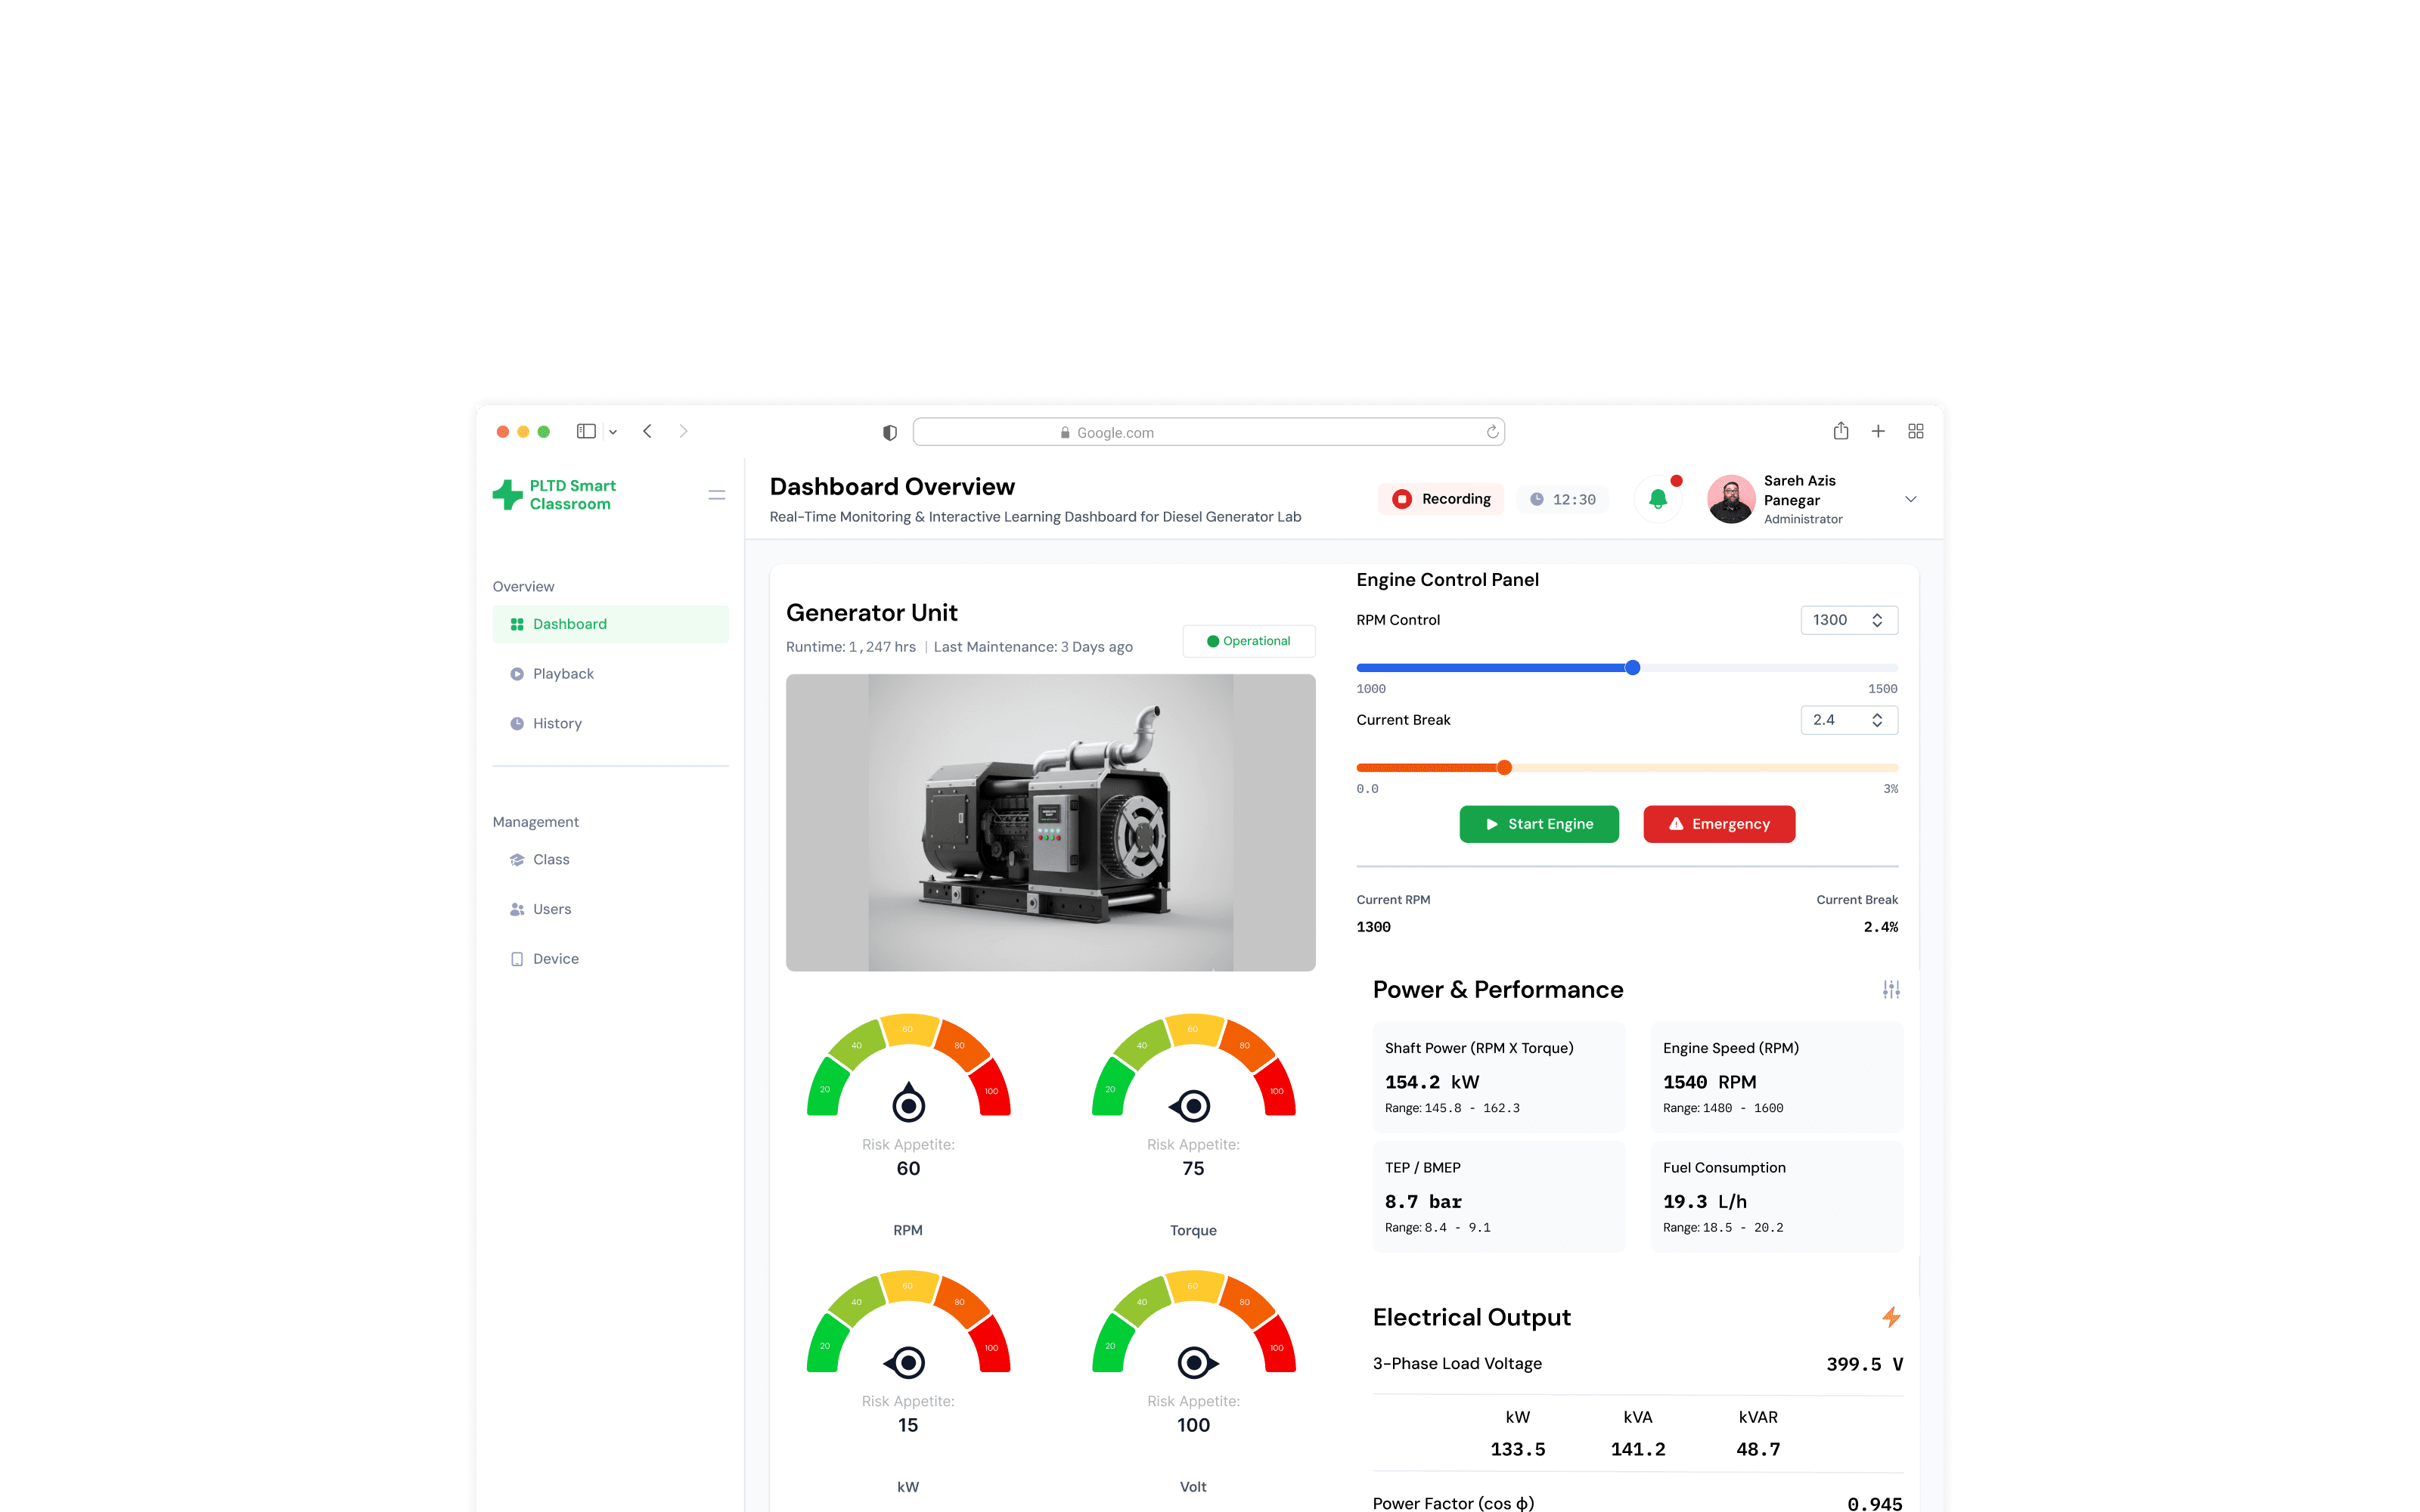
Task: Open the History menu item
Action: [610, 723]
